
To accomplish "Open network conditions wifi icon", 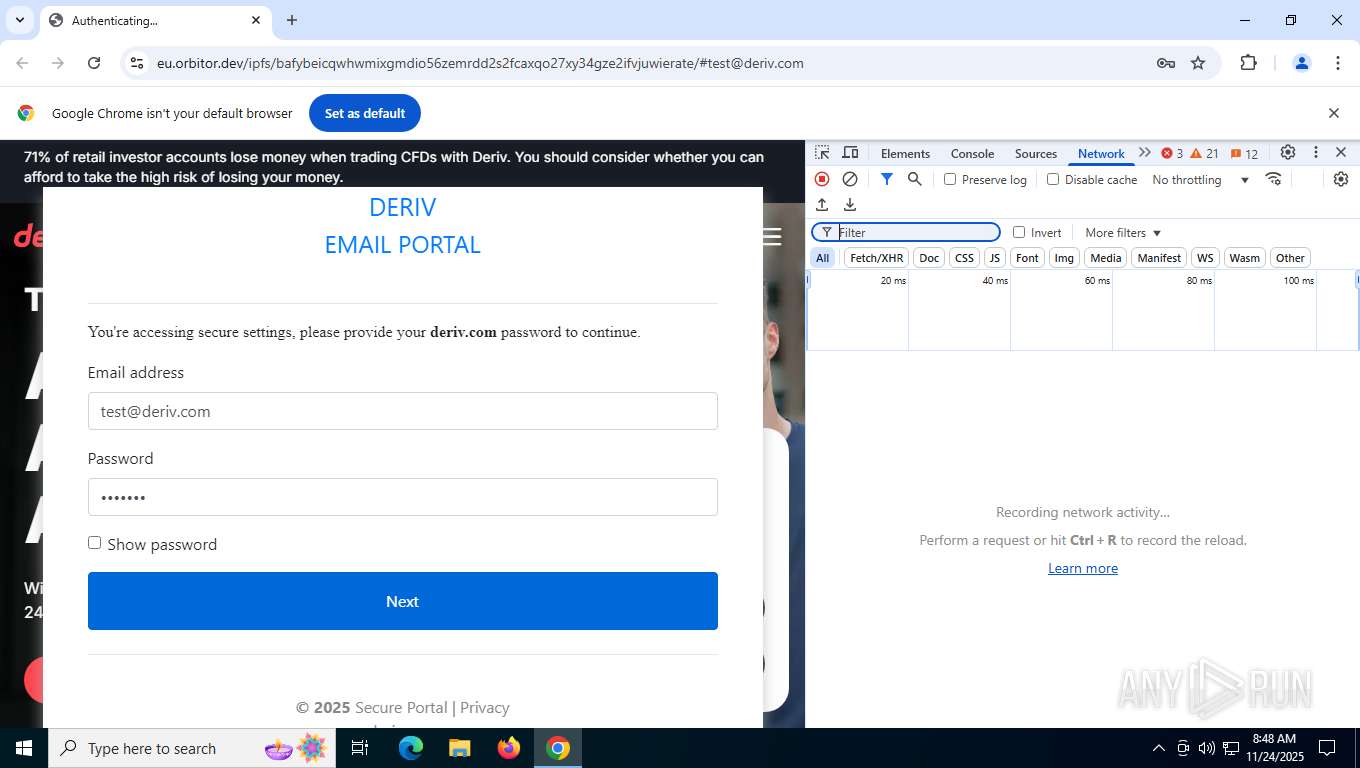I will [x=1273, y=179].
